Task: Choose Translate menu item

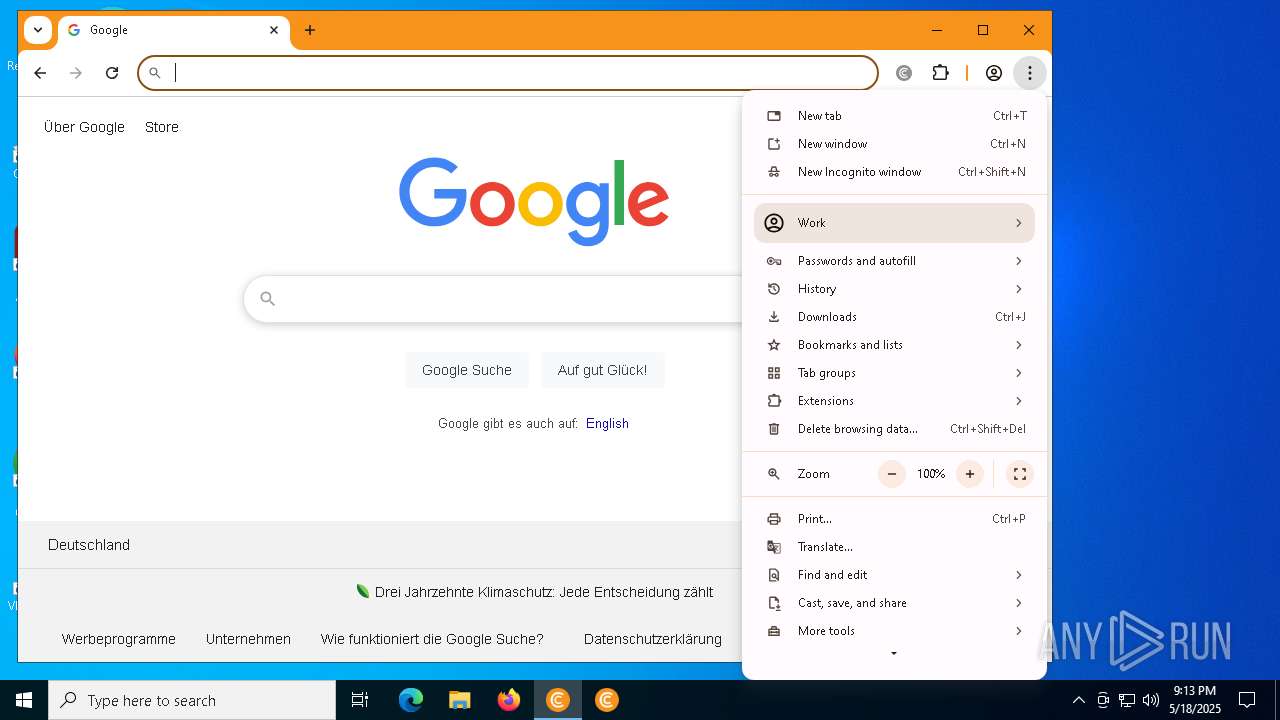Action: [x=895, y=547]
